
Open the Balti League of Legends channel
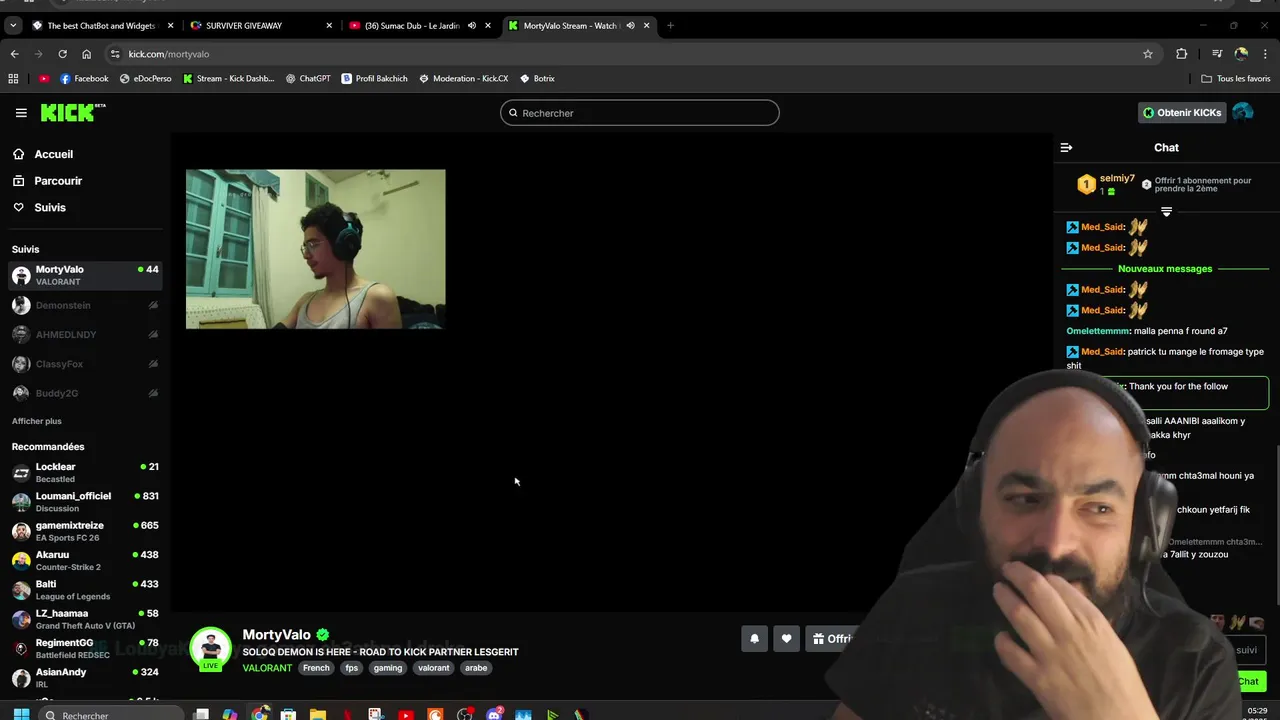(x=85, y=590)
